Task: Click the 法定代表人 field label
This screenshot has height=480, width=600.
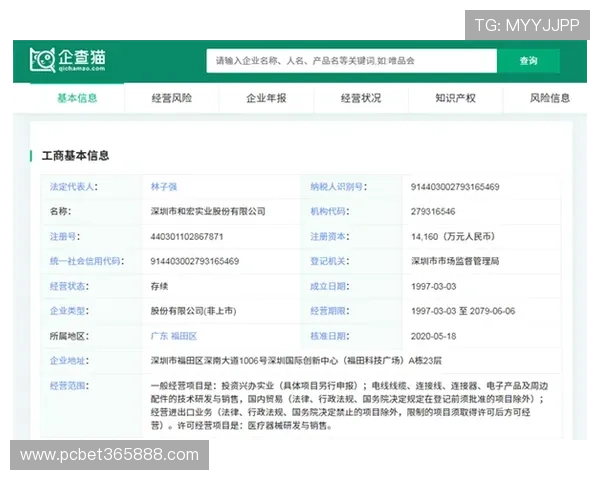Action: 73,187
